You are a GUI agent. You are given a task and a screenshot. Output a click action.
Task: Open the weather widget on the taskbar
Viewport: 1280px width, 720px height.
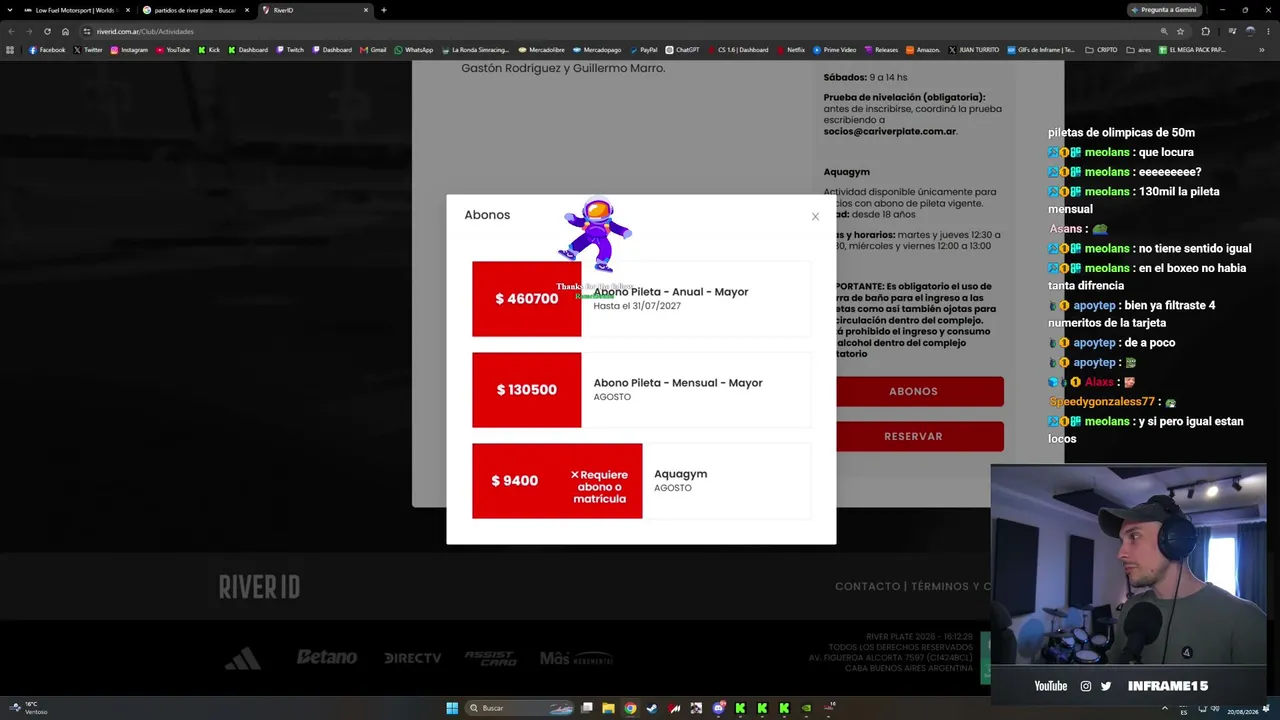(30, 708)
